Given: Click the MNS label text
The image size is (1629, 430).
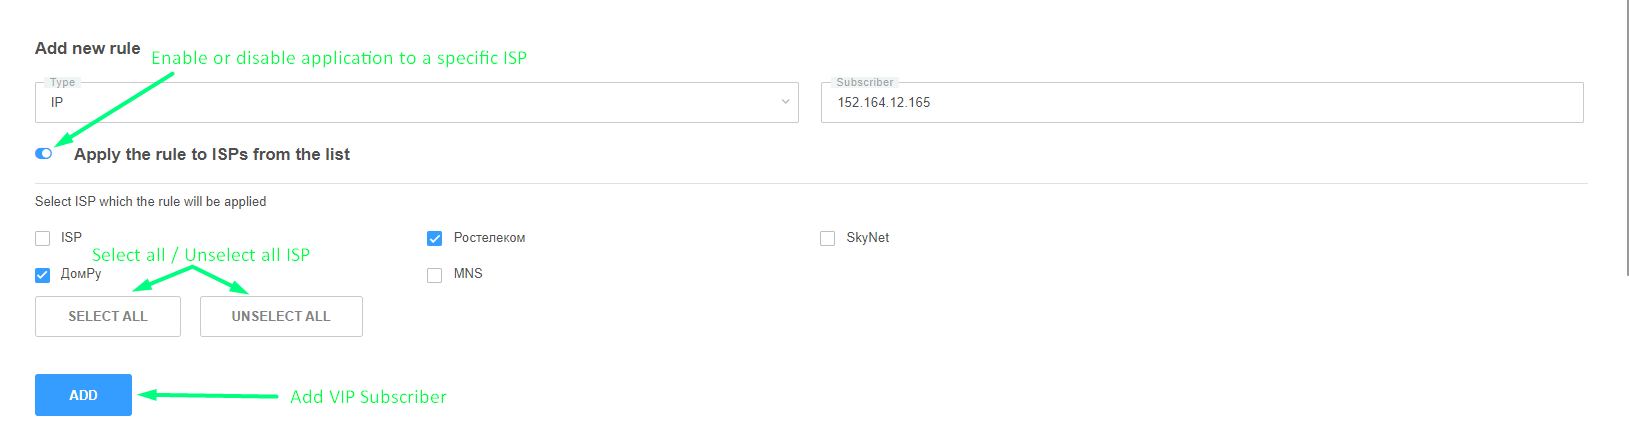Looking at the screenshot, I should [x=468, y=274].
